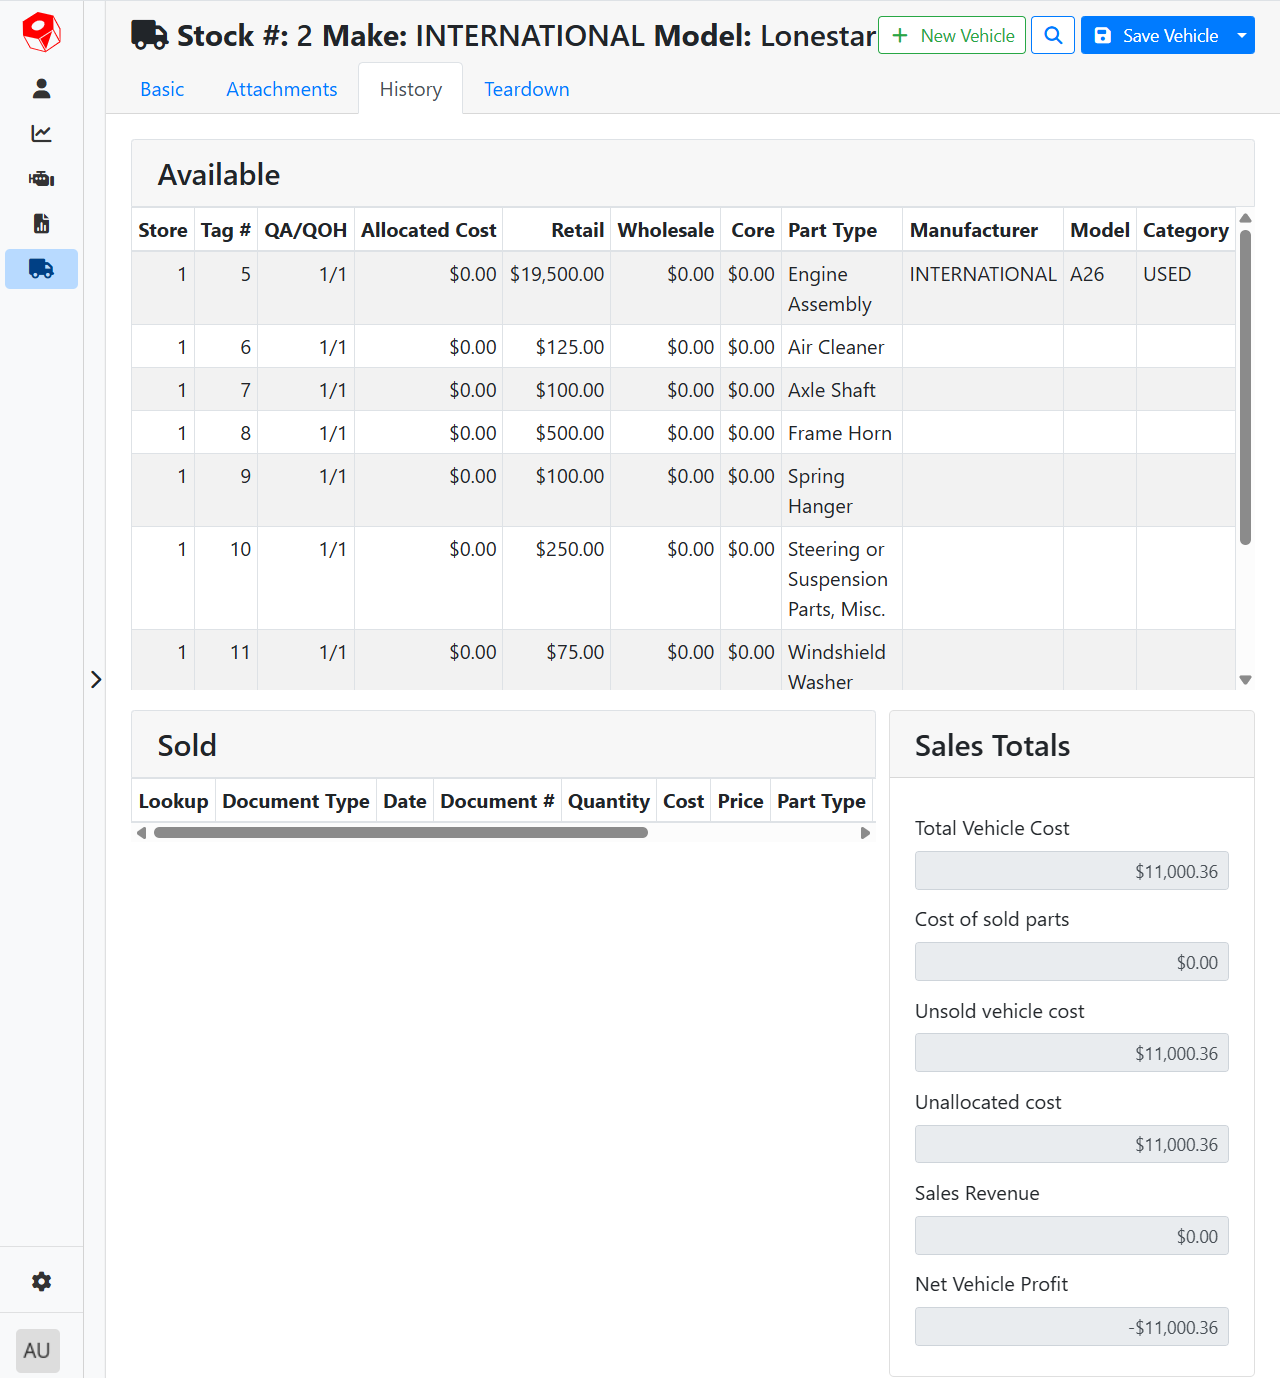The height and width of the screenshot is (1378, 1280).
Task: Click the AU user avatar
Action: [x=38, y=1351]
